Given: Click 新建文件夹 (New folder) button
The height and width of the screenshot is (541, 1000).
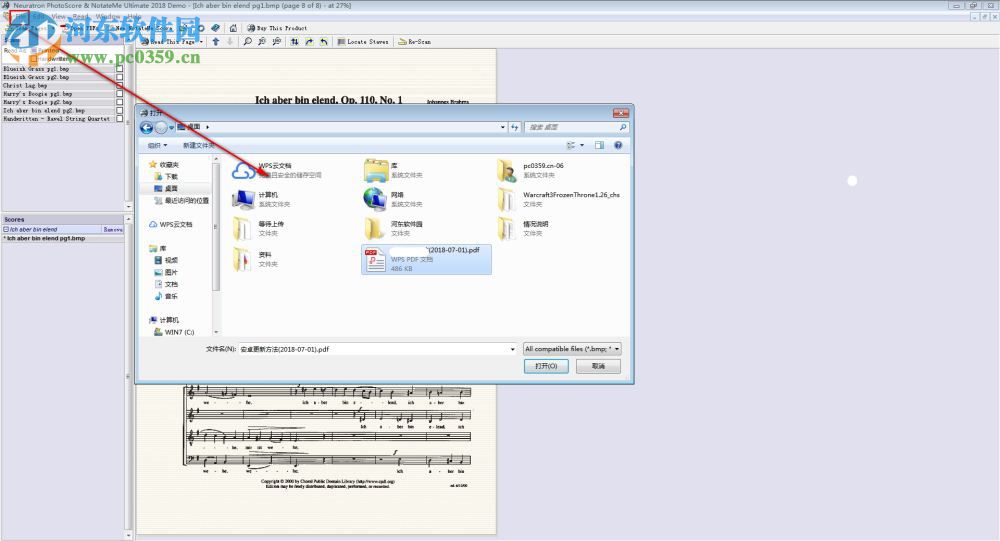Looking at the screenshot, I should 198,145.
